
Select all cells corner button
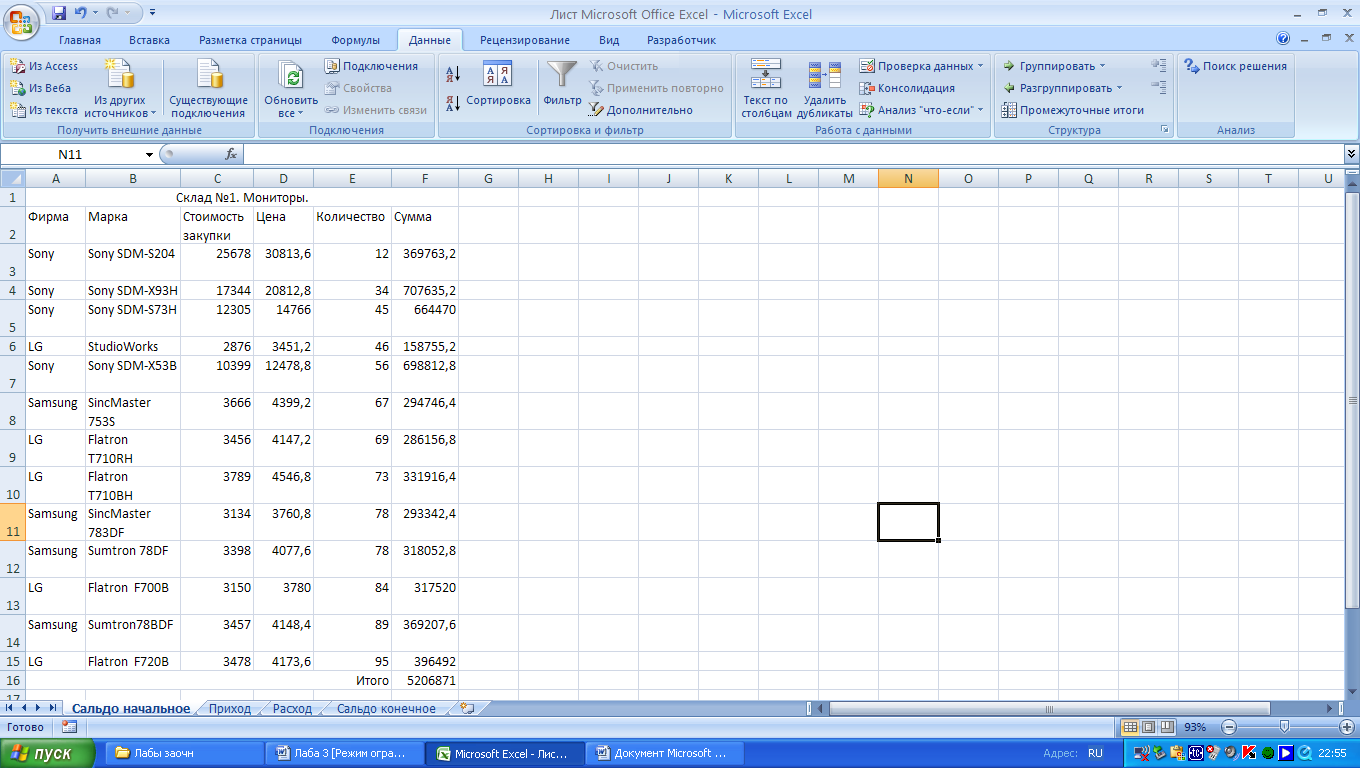(12, 178)
